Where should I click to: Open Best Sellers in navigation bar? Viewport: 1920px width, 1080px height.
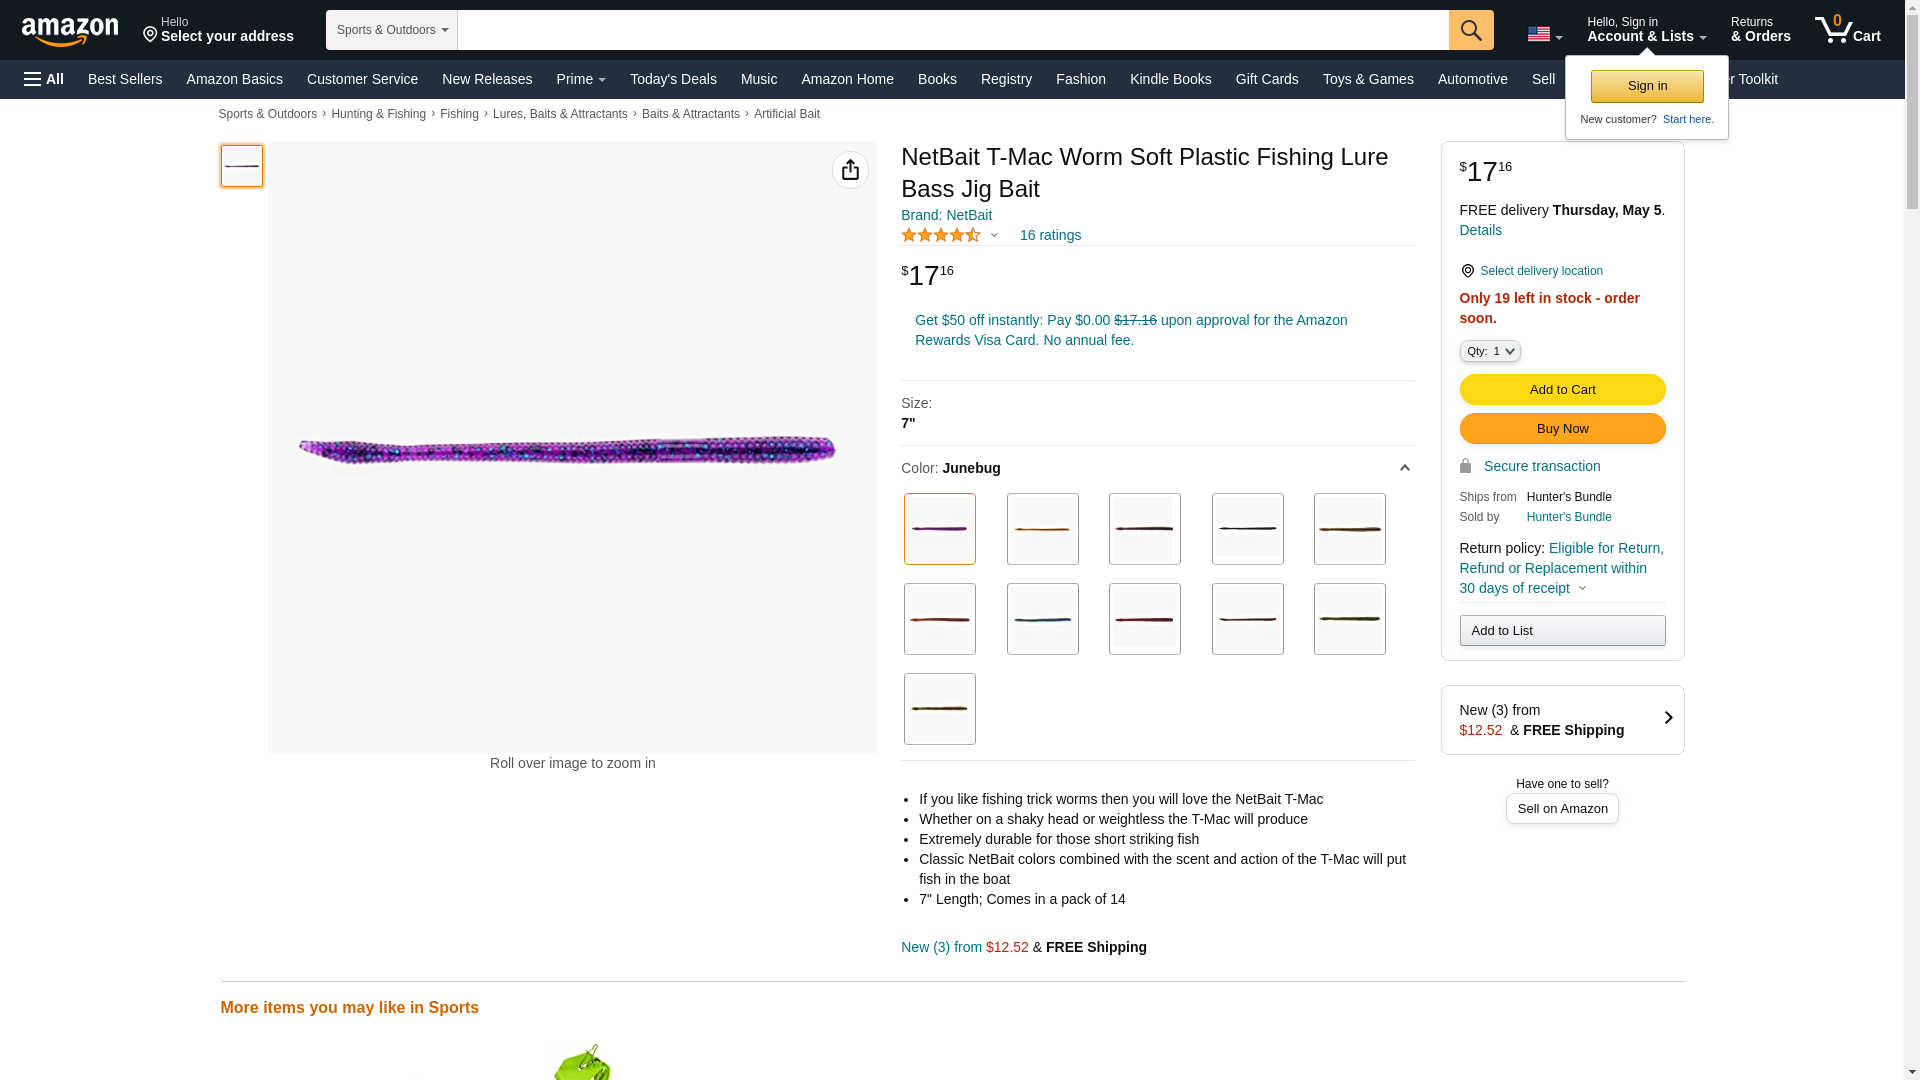[125, 79]
